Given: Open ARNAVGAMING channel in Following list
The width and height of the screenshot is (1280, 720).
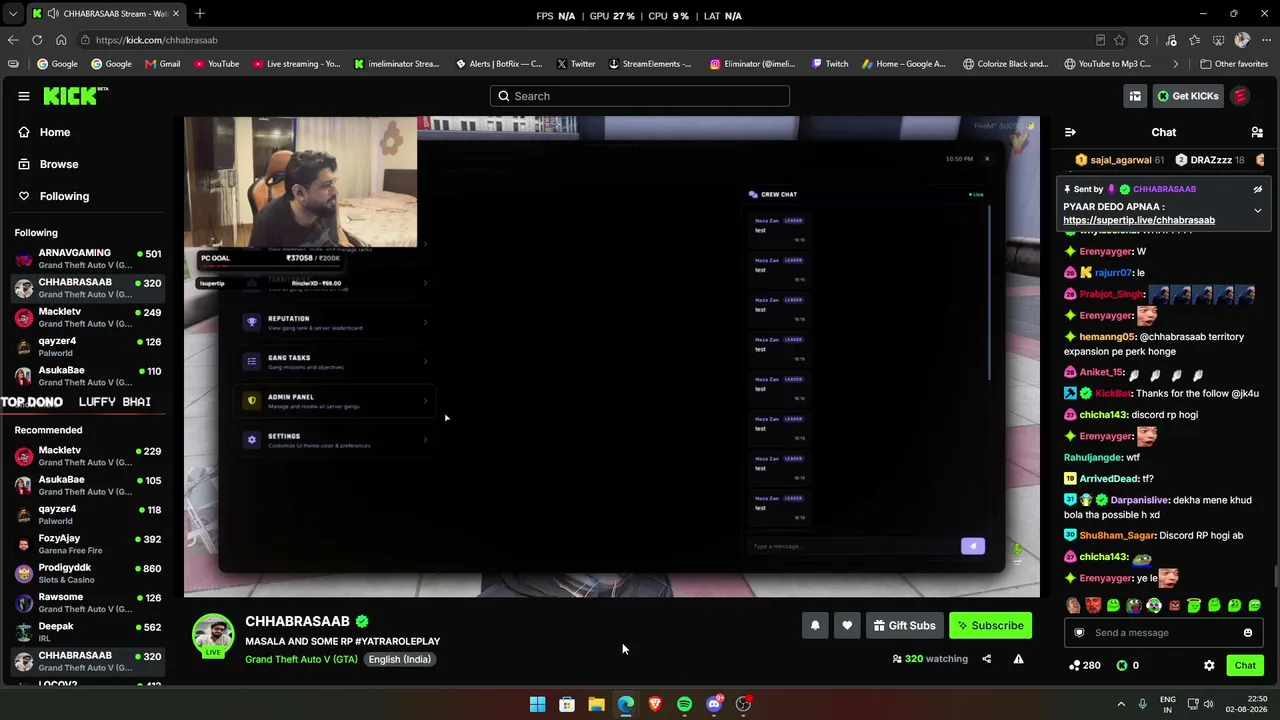Looking at the screenshot, I should tap(88, 259).
